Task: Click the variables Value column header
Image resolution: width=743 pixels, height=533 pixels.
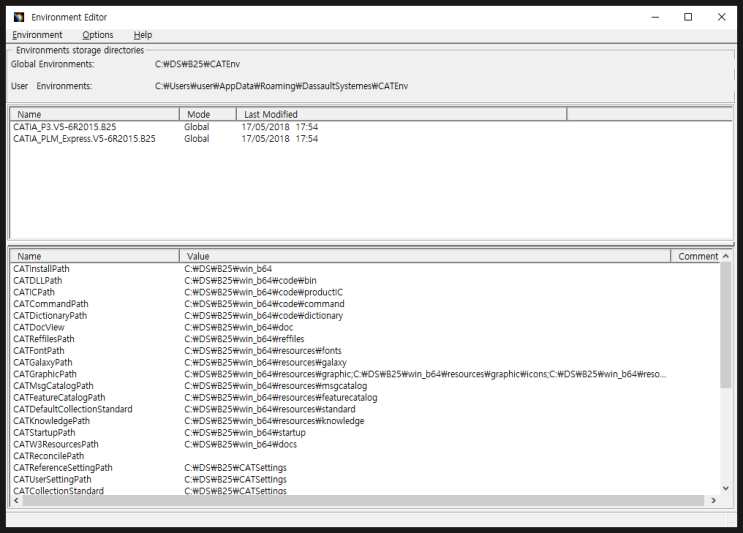Action: click(425, 256)
